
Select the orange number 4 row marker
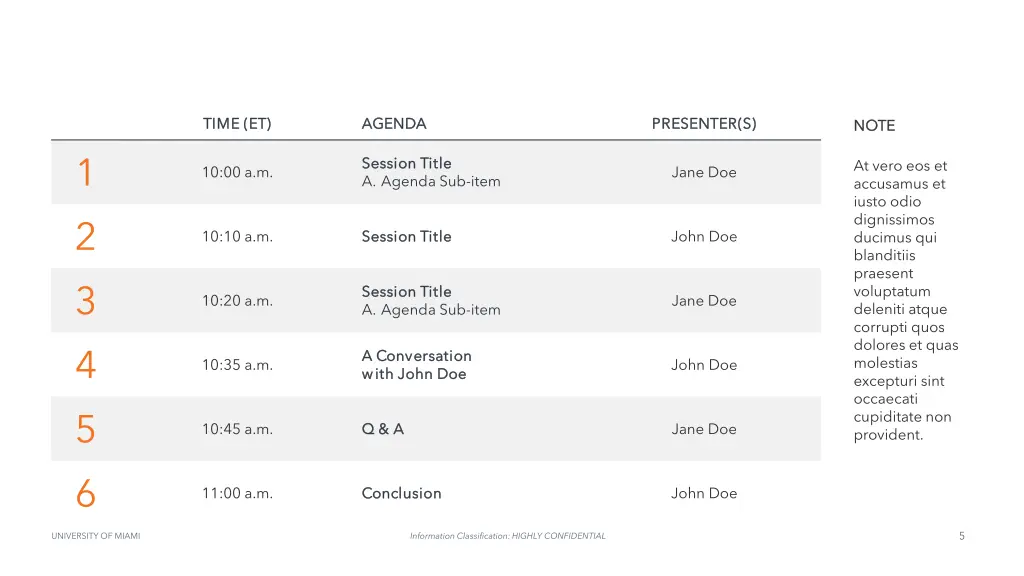(x=86, y=364)
